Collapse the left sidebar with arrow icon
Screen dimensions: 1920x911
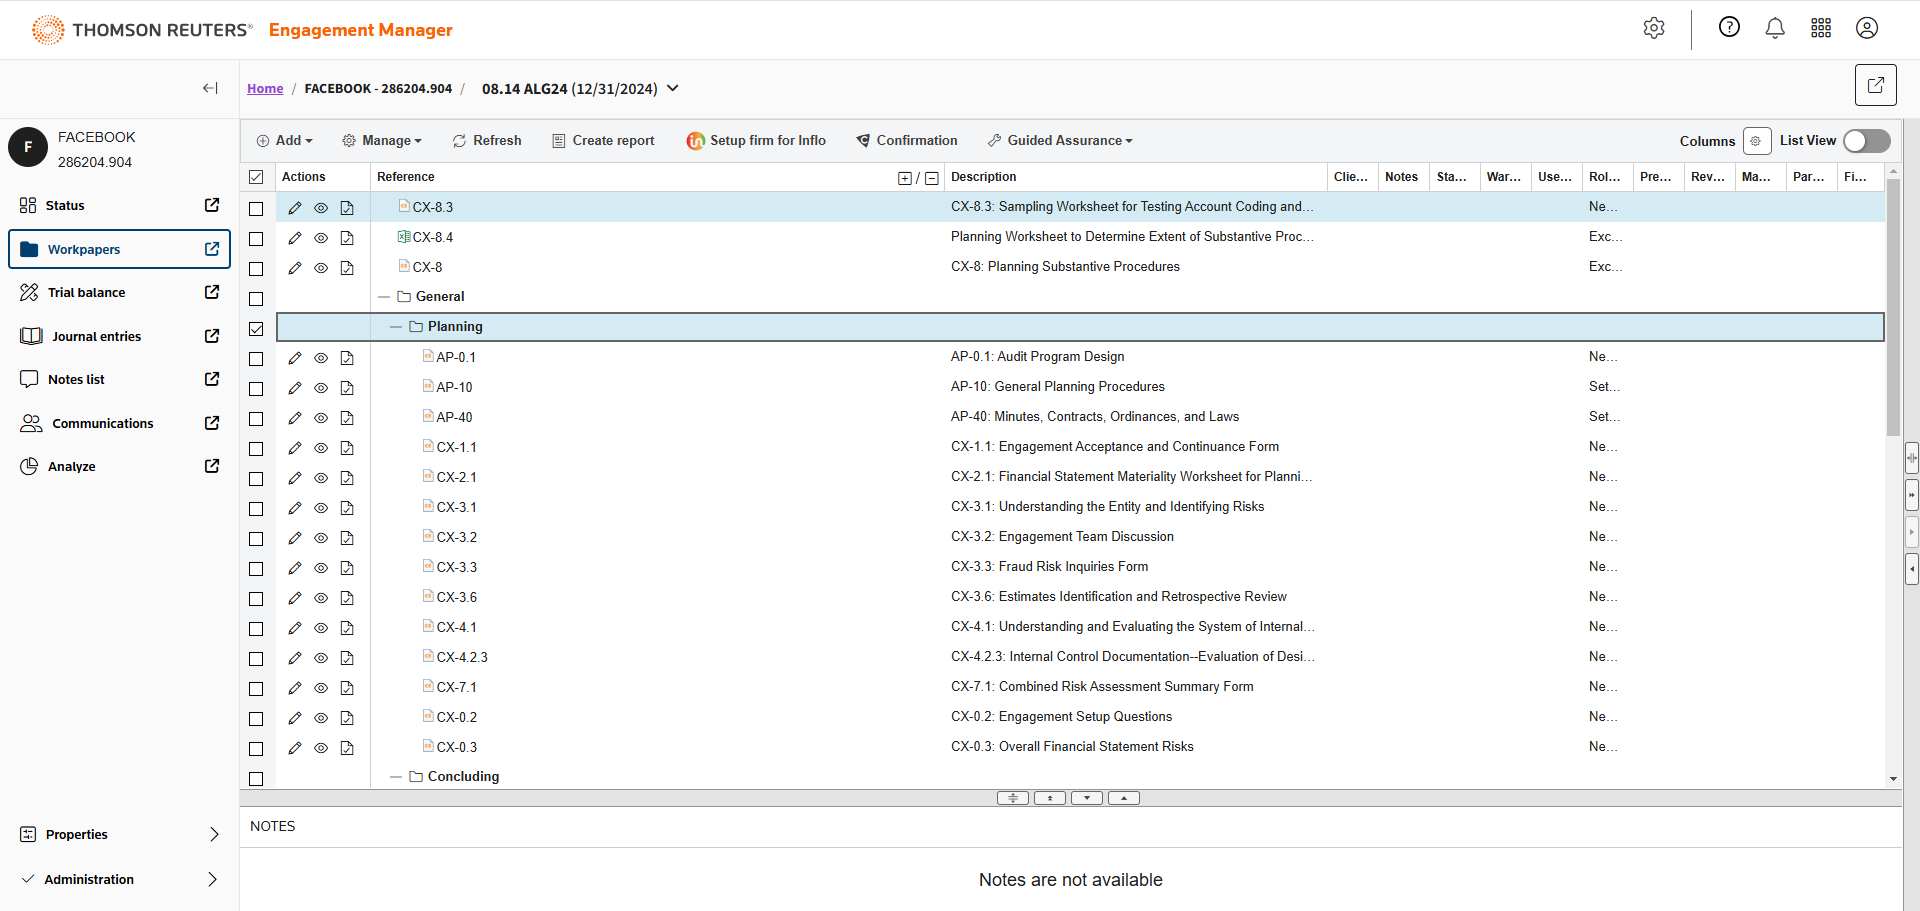tap(210, 88)
